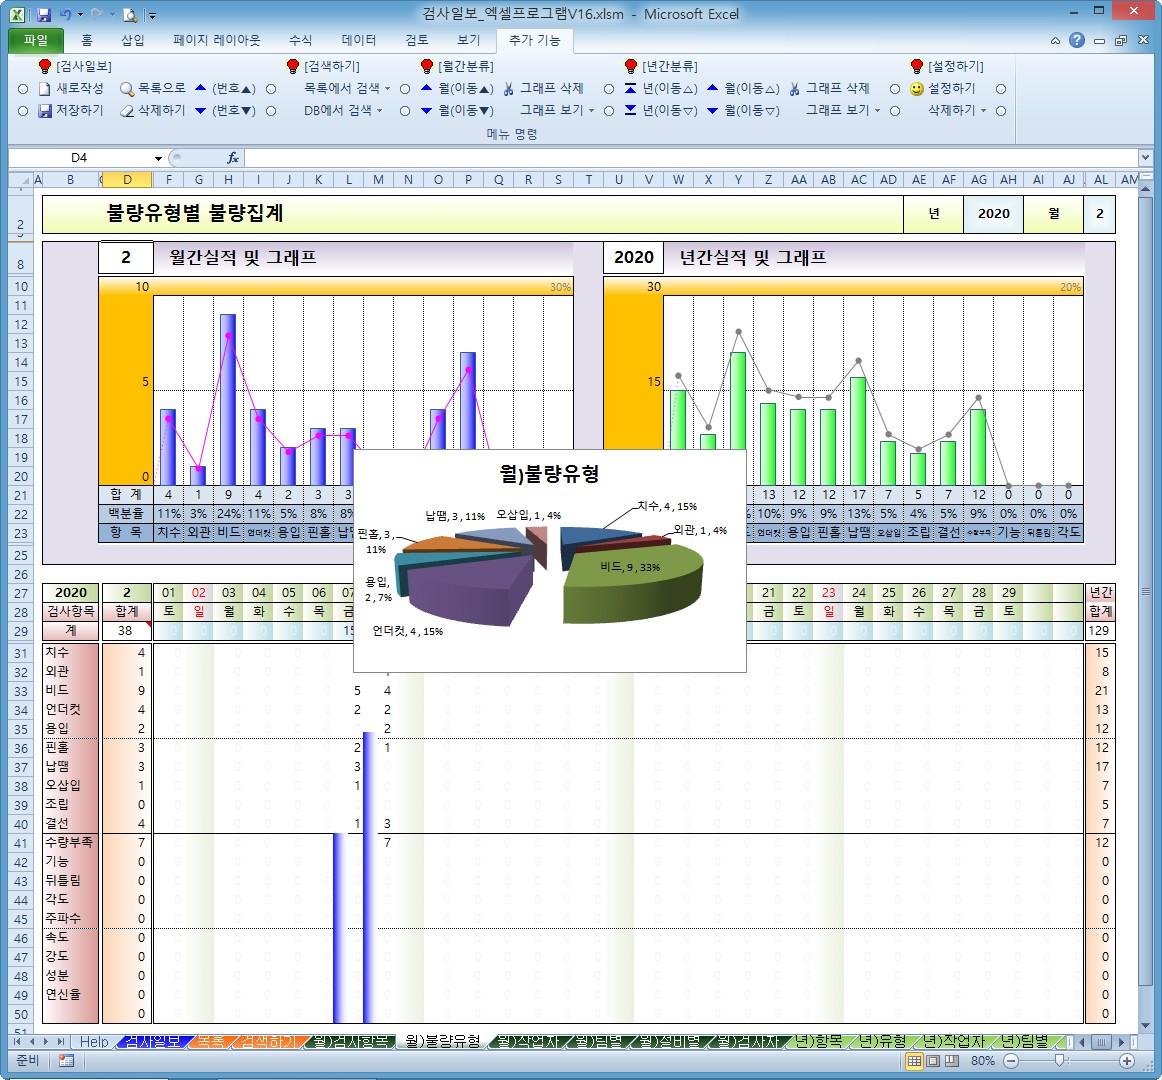Click the 저장하기 floppy disk icon
Image resolution: width=1162 pixels, height=1080 pixels.
[x=44, y=110]
